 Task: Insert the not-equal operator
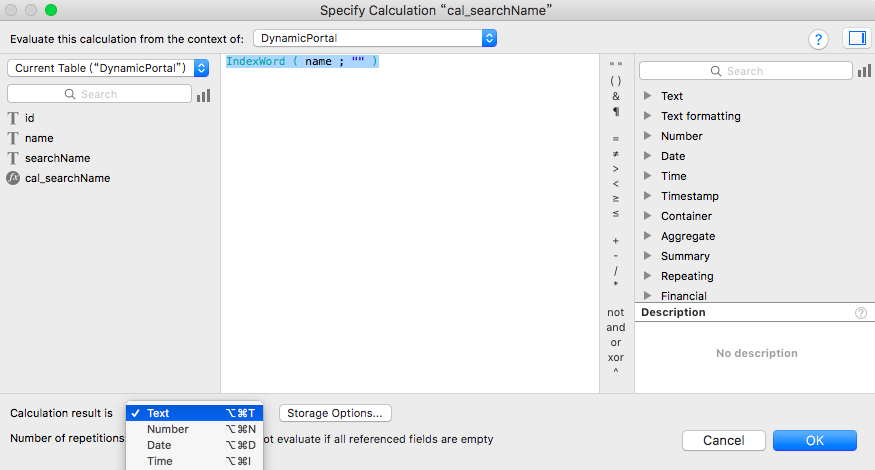(616, 154)
